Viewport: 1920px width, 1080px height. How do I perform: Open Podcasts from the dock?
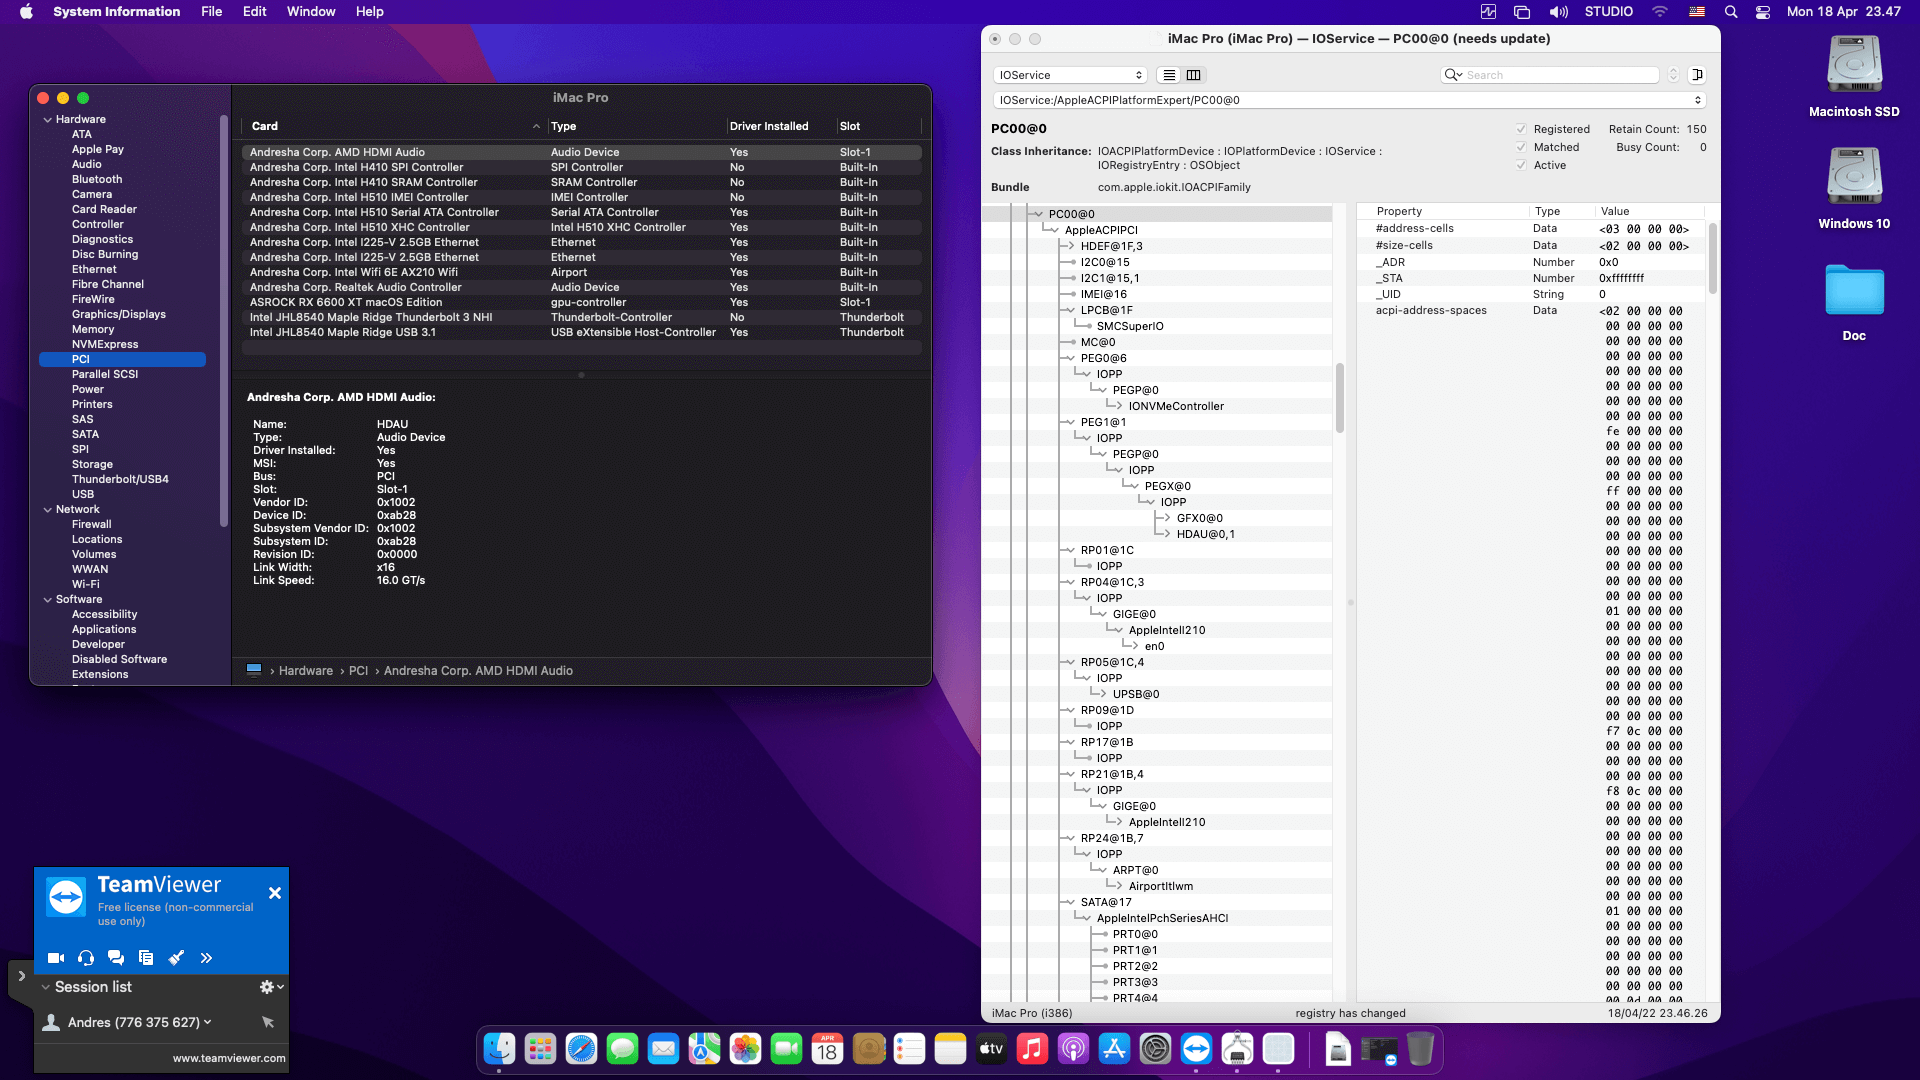tap(1073, 1049)
